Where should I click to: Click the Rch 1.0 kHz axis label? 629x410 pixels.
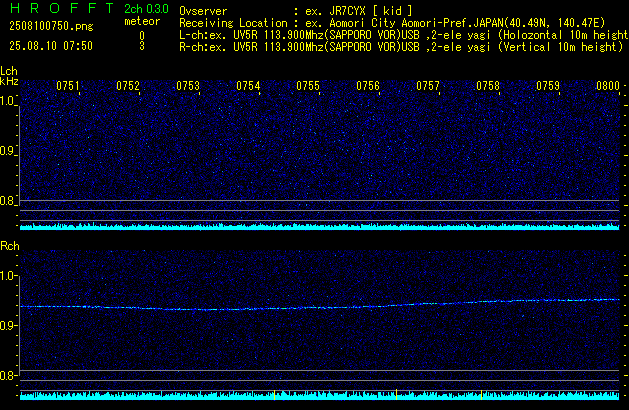(x=8, y=276)
